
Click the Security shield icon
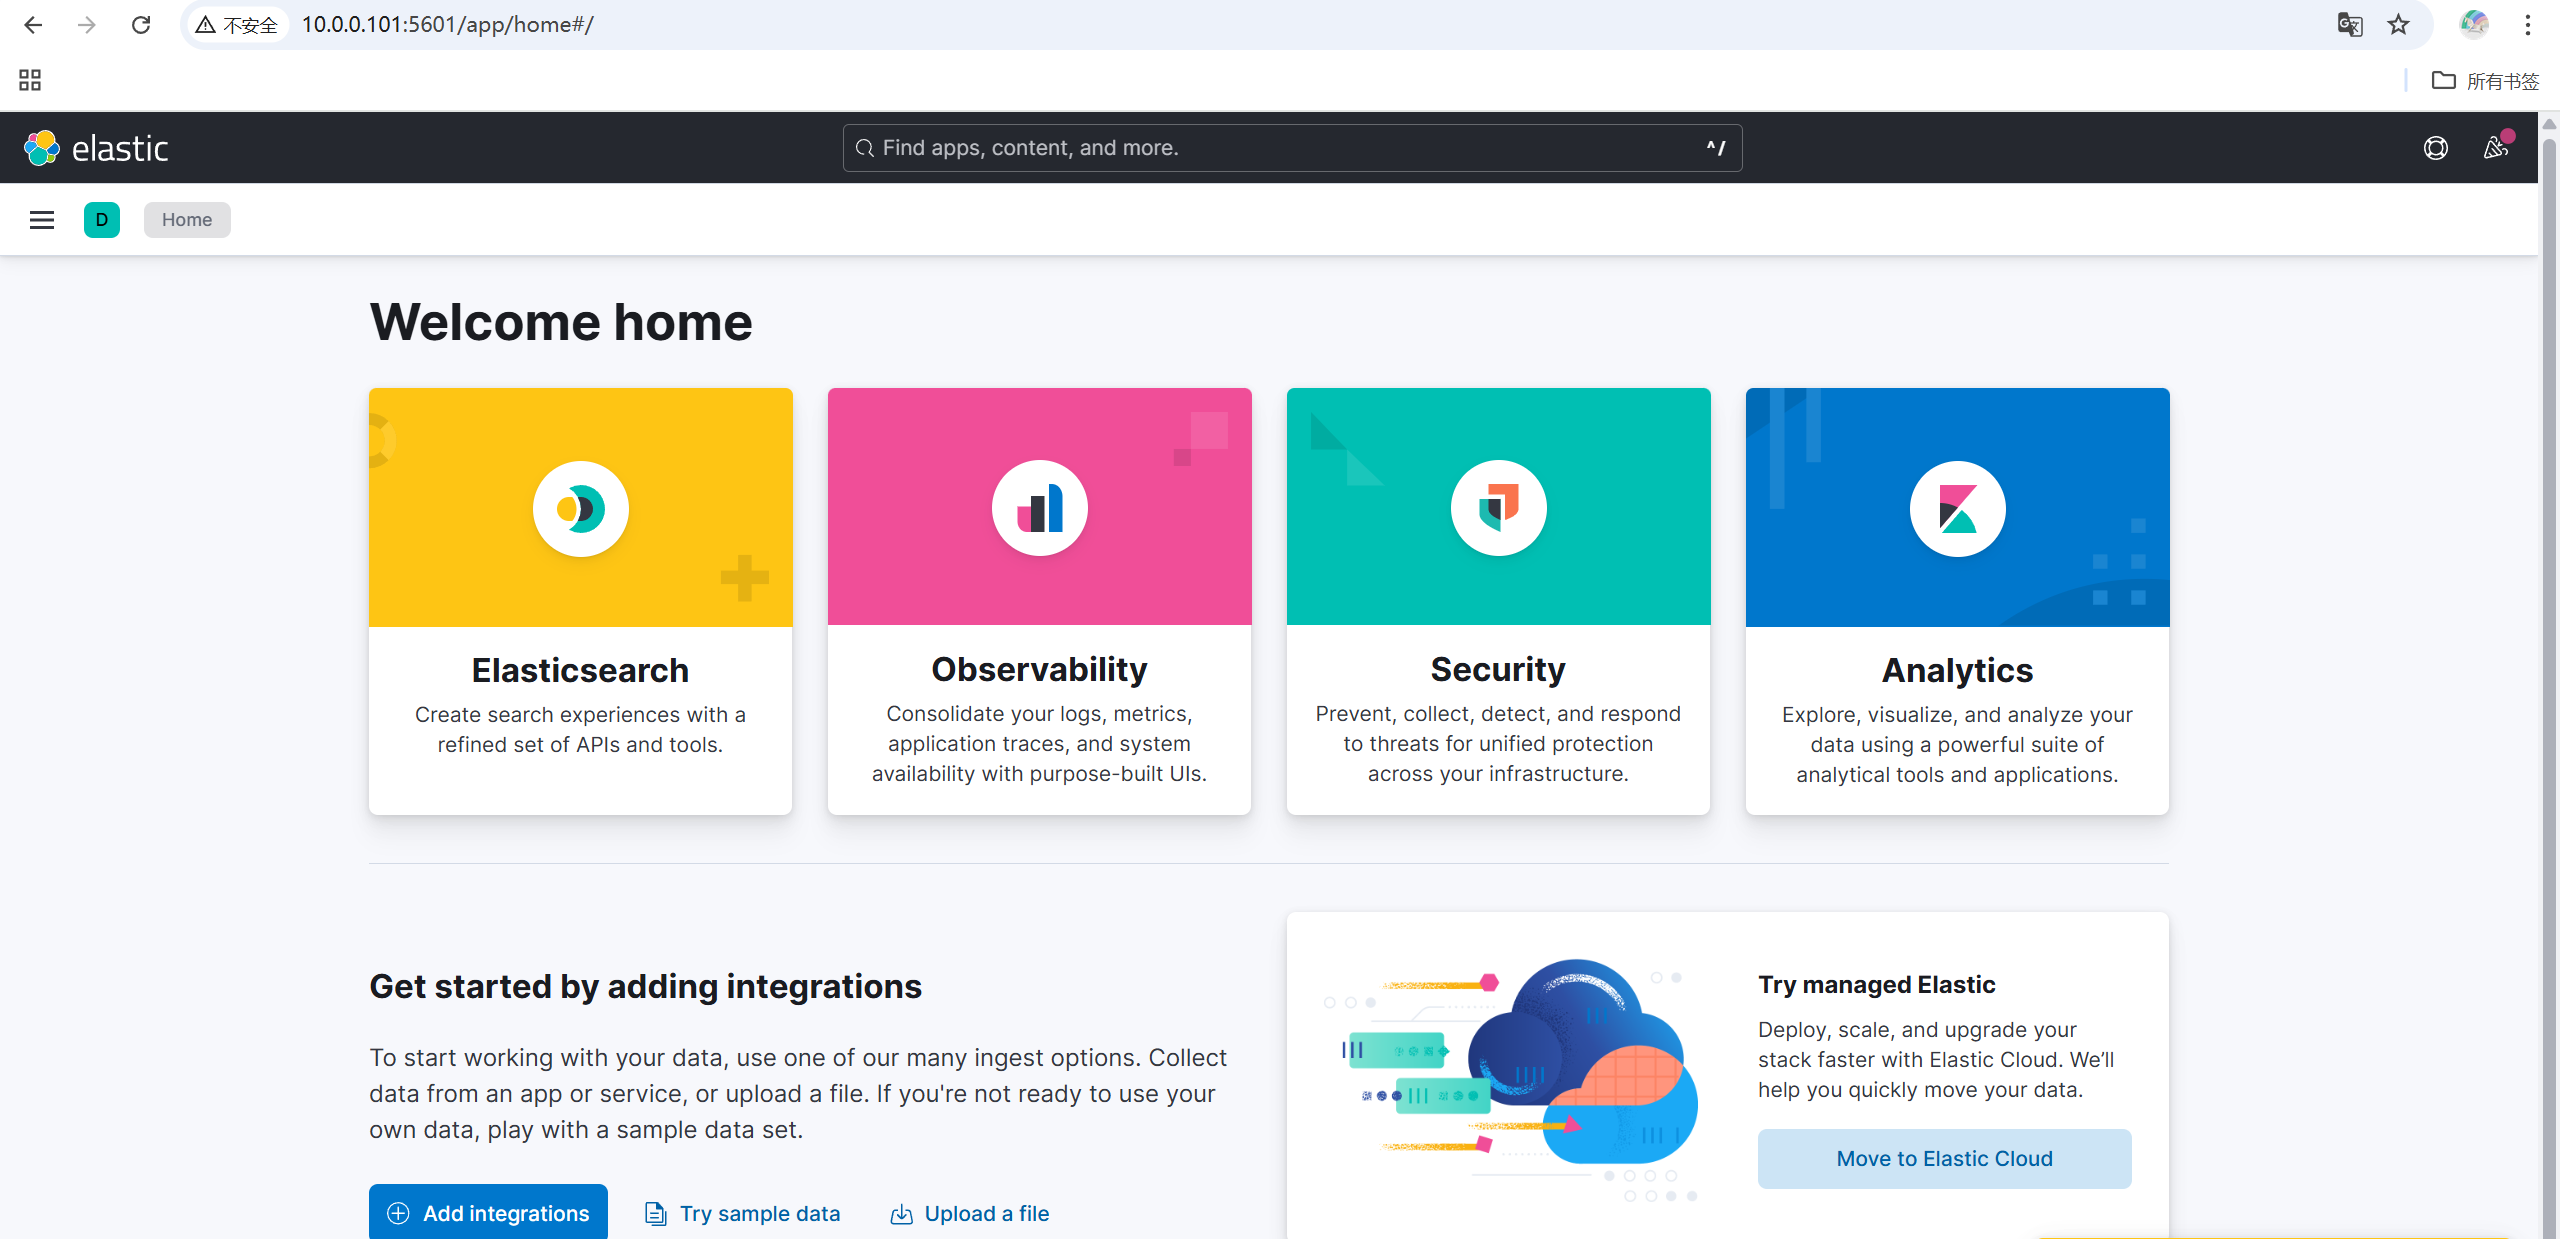[1498, 508]
